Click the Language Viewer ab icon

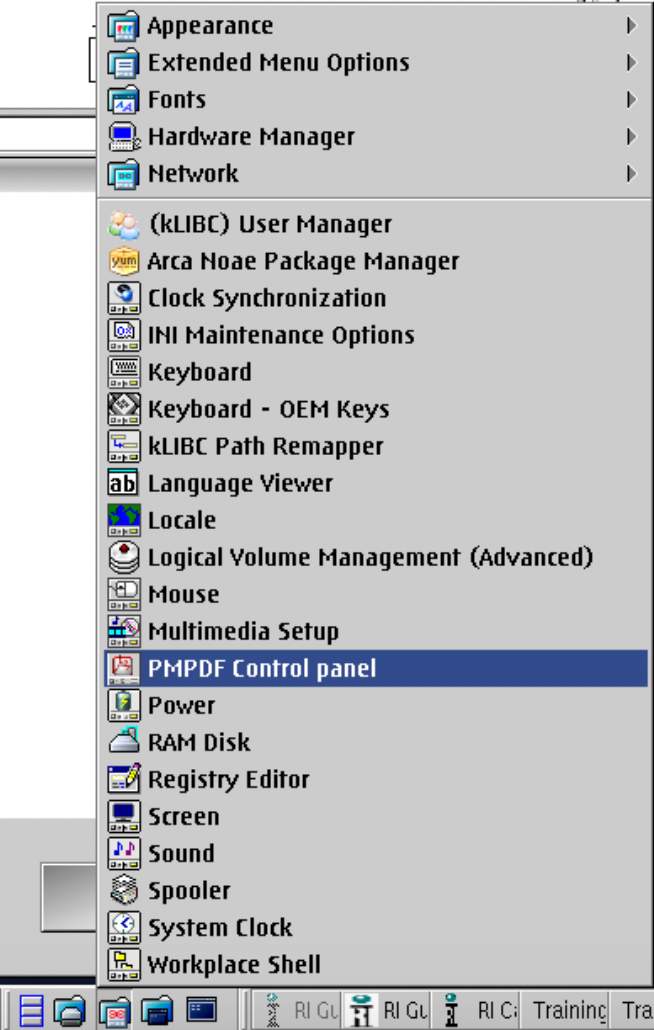pos(123,483)
